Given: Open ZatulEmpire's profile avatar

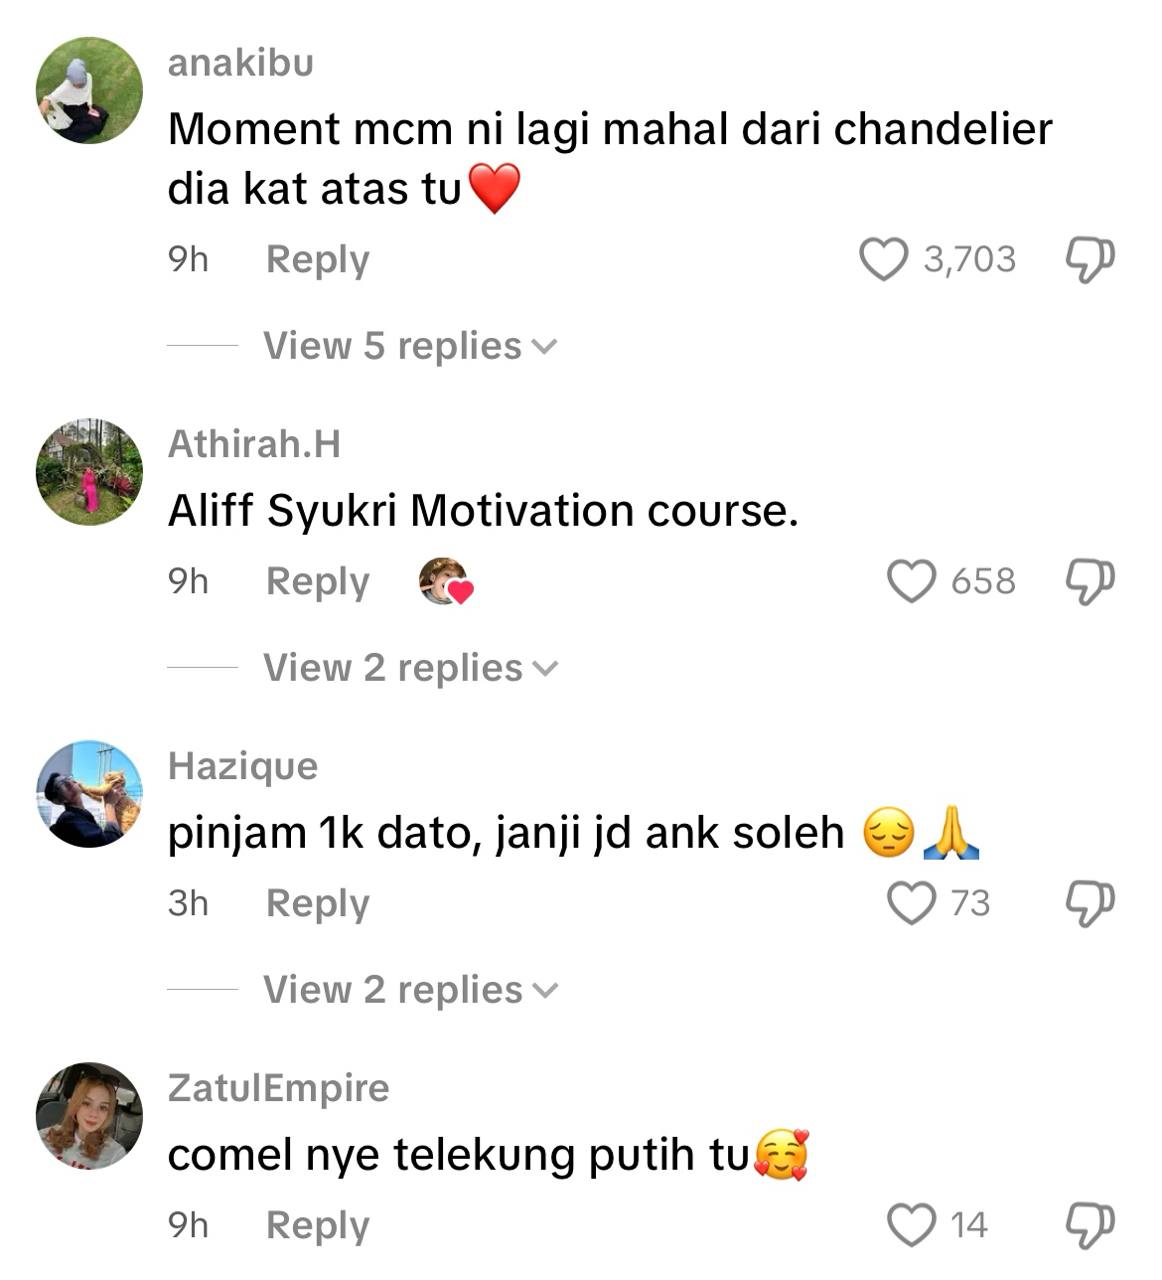Looking at the screenshot, I should coord(89,1116).
